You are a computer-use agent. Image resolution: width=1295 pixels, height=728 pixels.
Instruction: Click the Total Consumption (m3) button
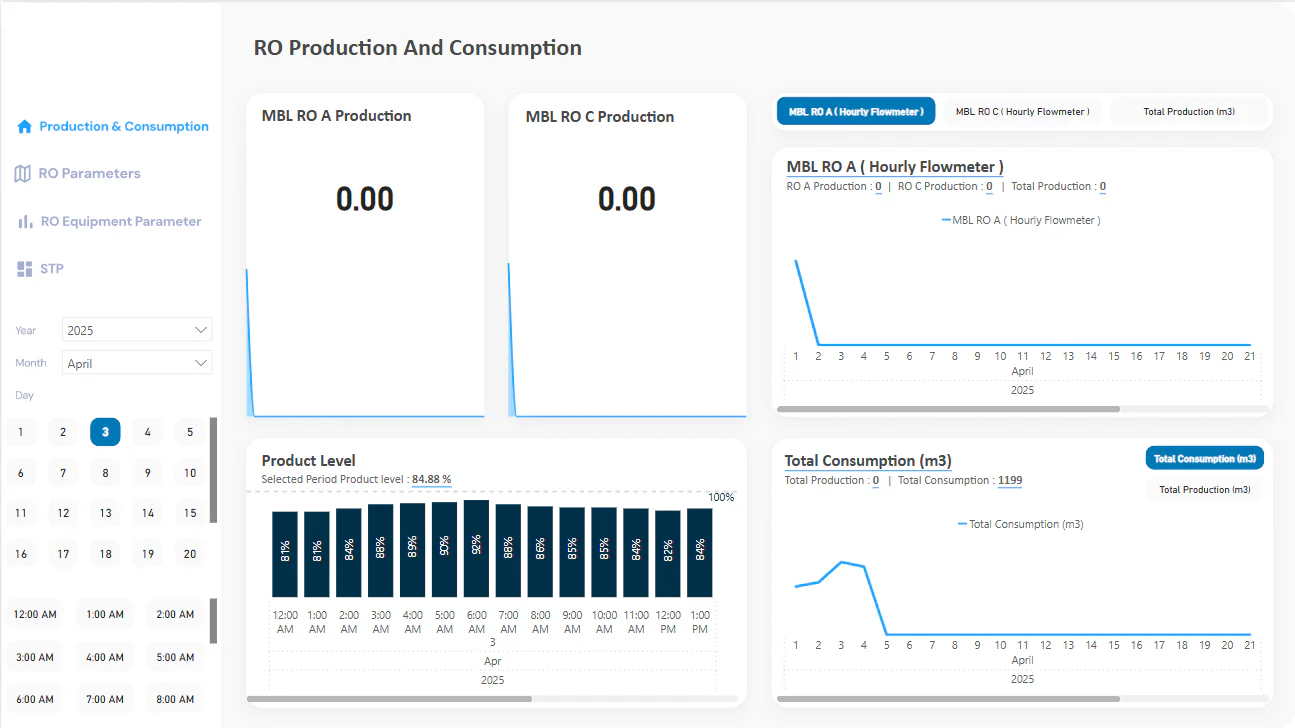pos(1205,459)
